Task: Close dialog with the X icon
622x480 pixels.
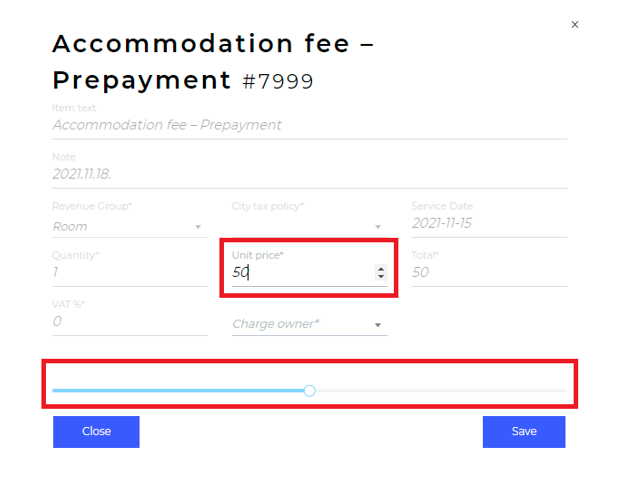Action: (x=574, y=25)
